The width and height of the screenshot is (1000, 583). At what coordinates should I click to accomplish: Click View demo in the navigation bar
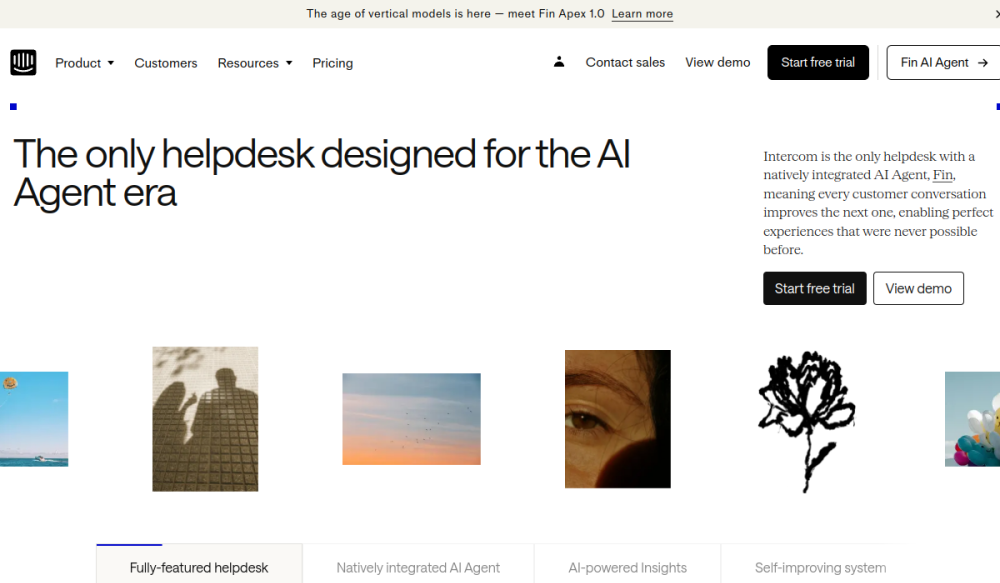click(717, 62)
